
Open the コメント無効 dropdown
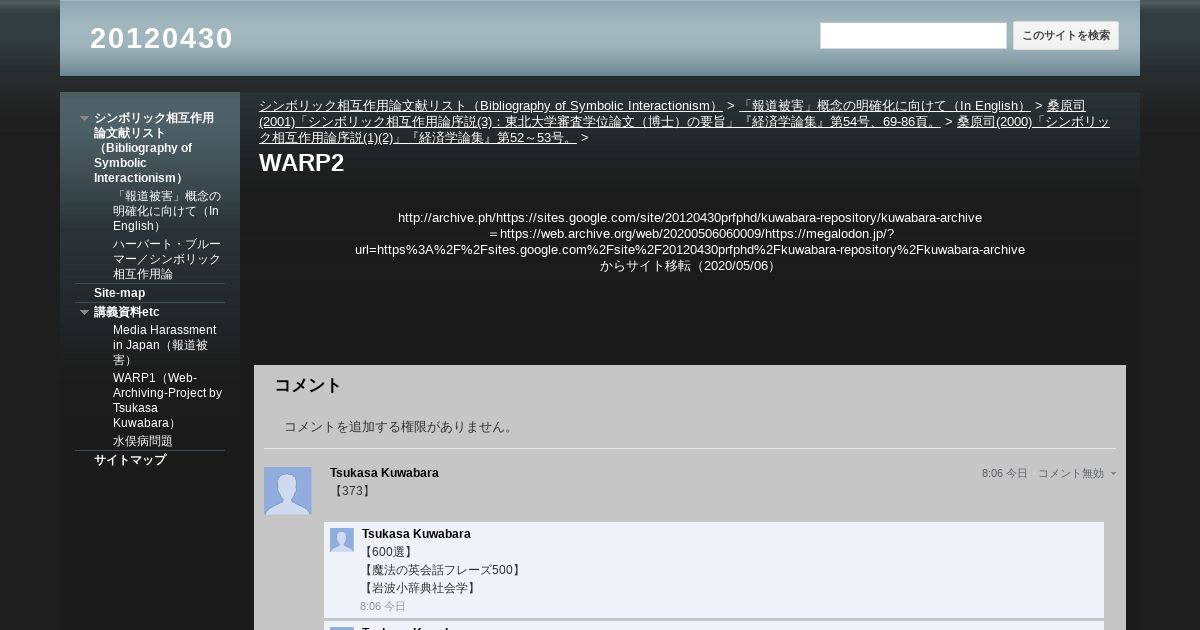click(x=1077, y=474)
